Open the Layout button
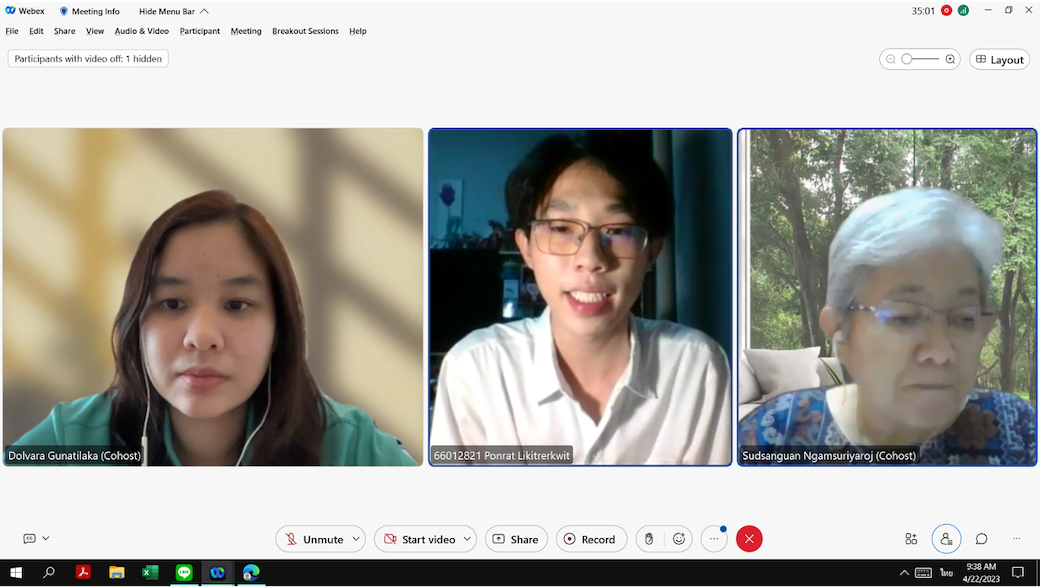Viewport: 1040px width, 587px height. [999, 60]
